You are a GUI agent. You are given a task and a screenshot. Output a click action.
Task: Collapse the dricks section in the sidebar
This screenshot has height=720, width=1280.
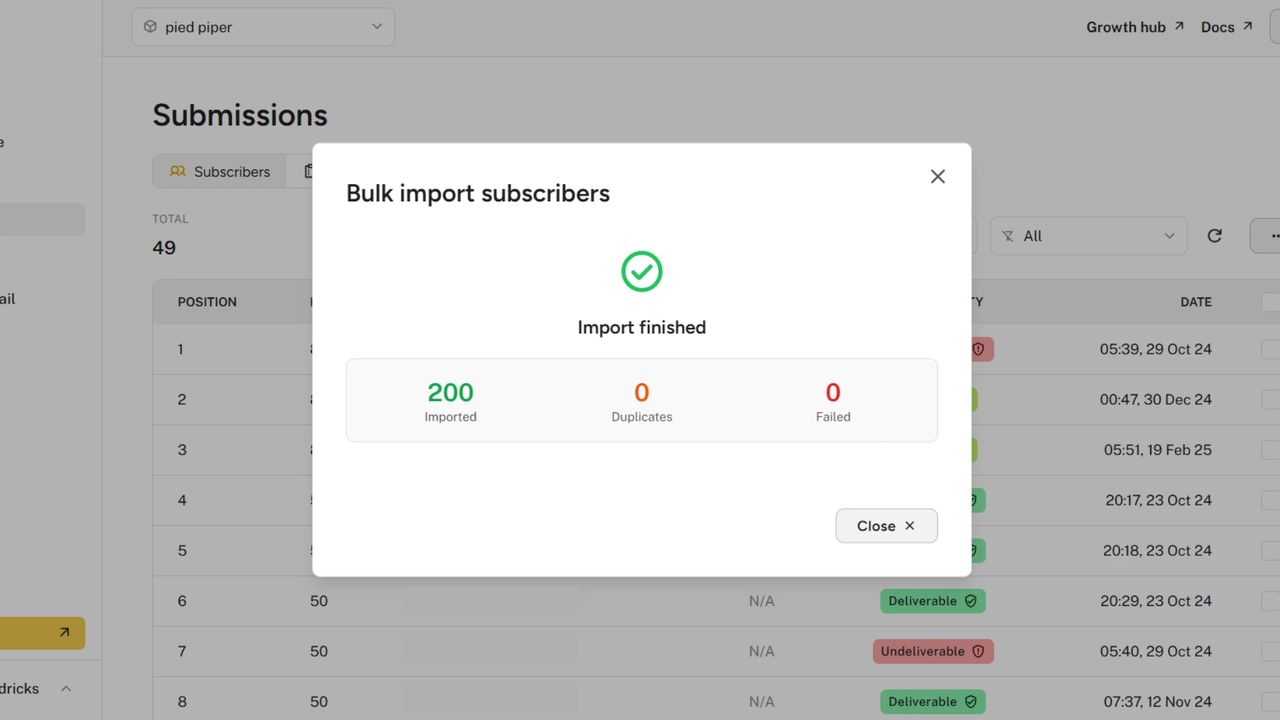click(65, 688)
